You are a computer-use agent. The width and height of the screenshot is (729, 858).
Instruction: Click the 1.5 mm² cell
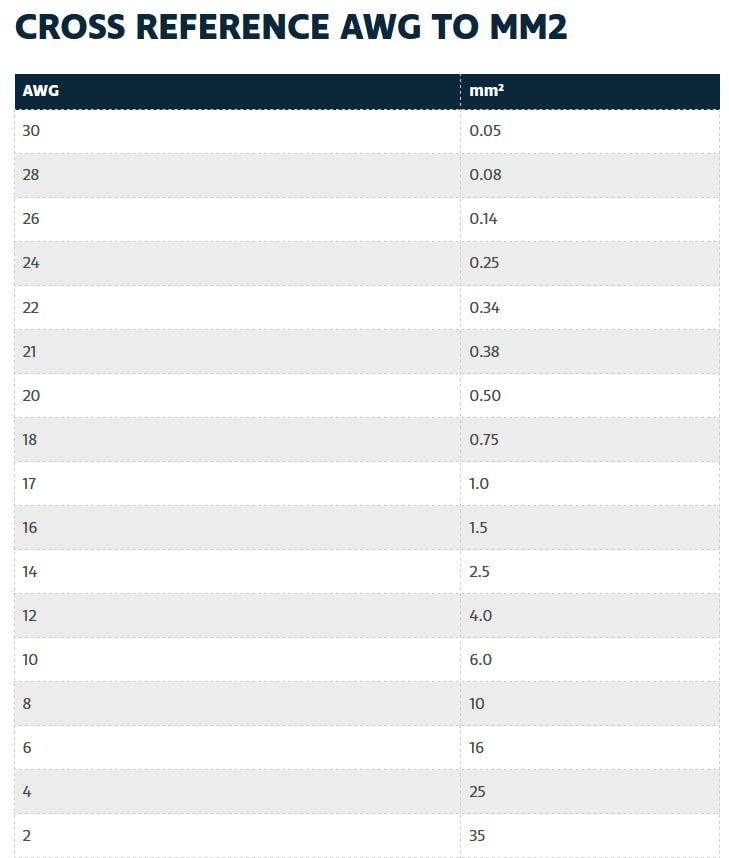(x=479, y=527)
